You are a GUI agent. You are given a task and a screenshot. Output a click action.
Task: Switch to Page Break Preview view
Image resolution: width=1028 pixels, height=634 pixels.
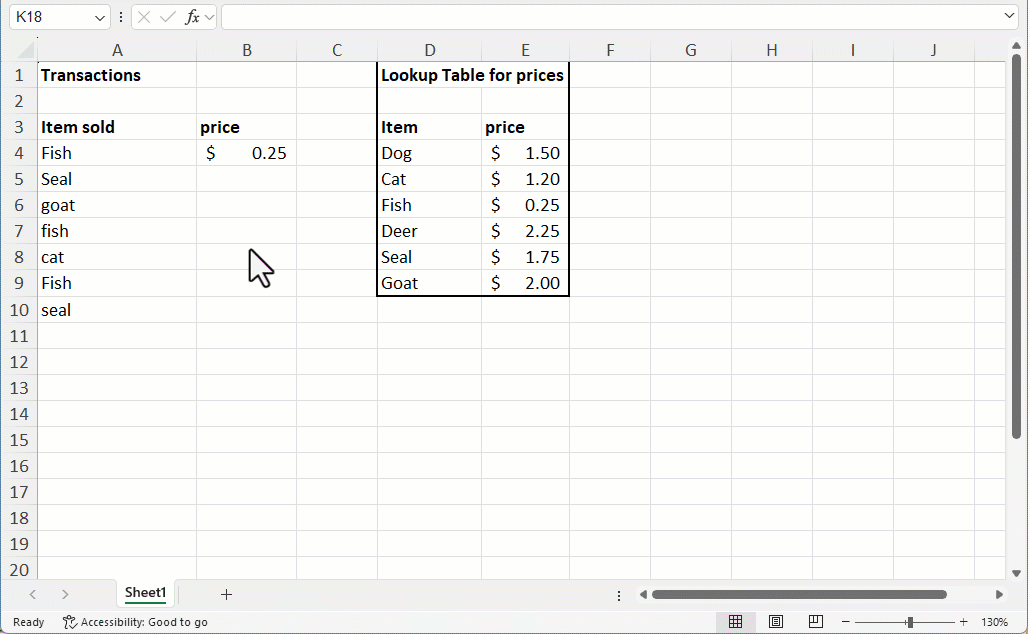(x=815, y=622)
